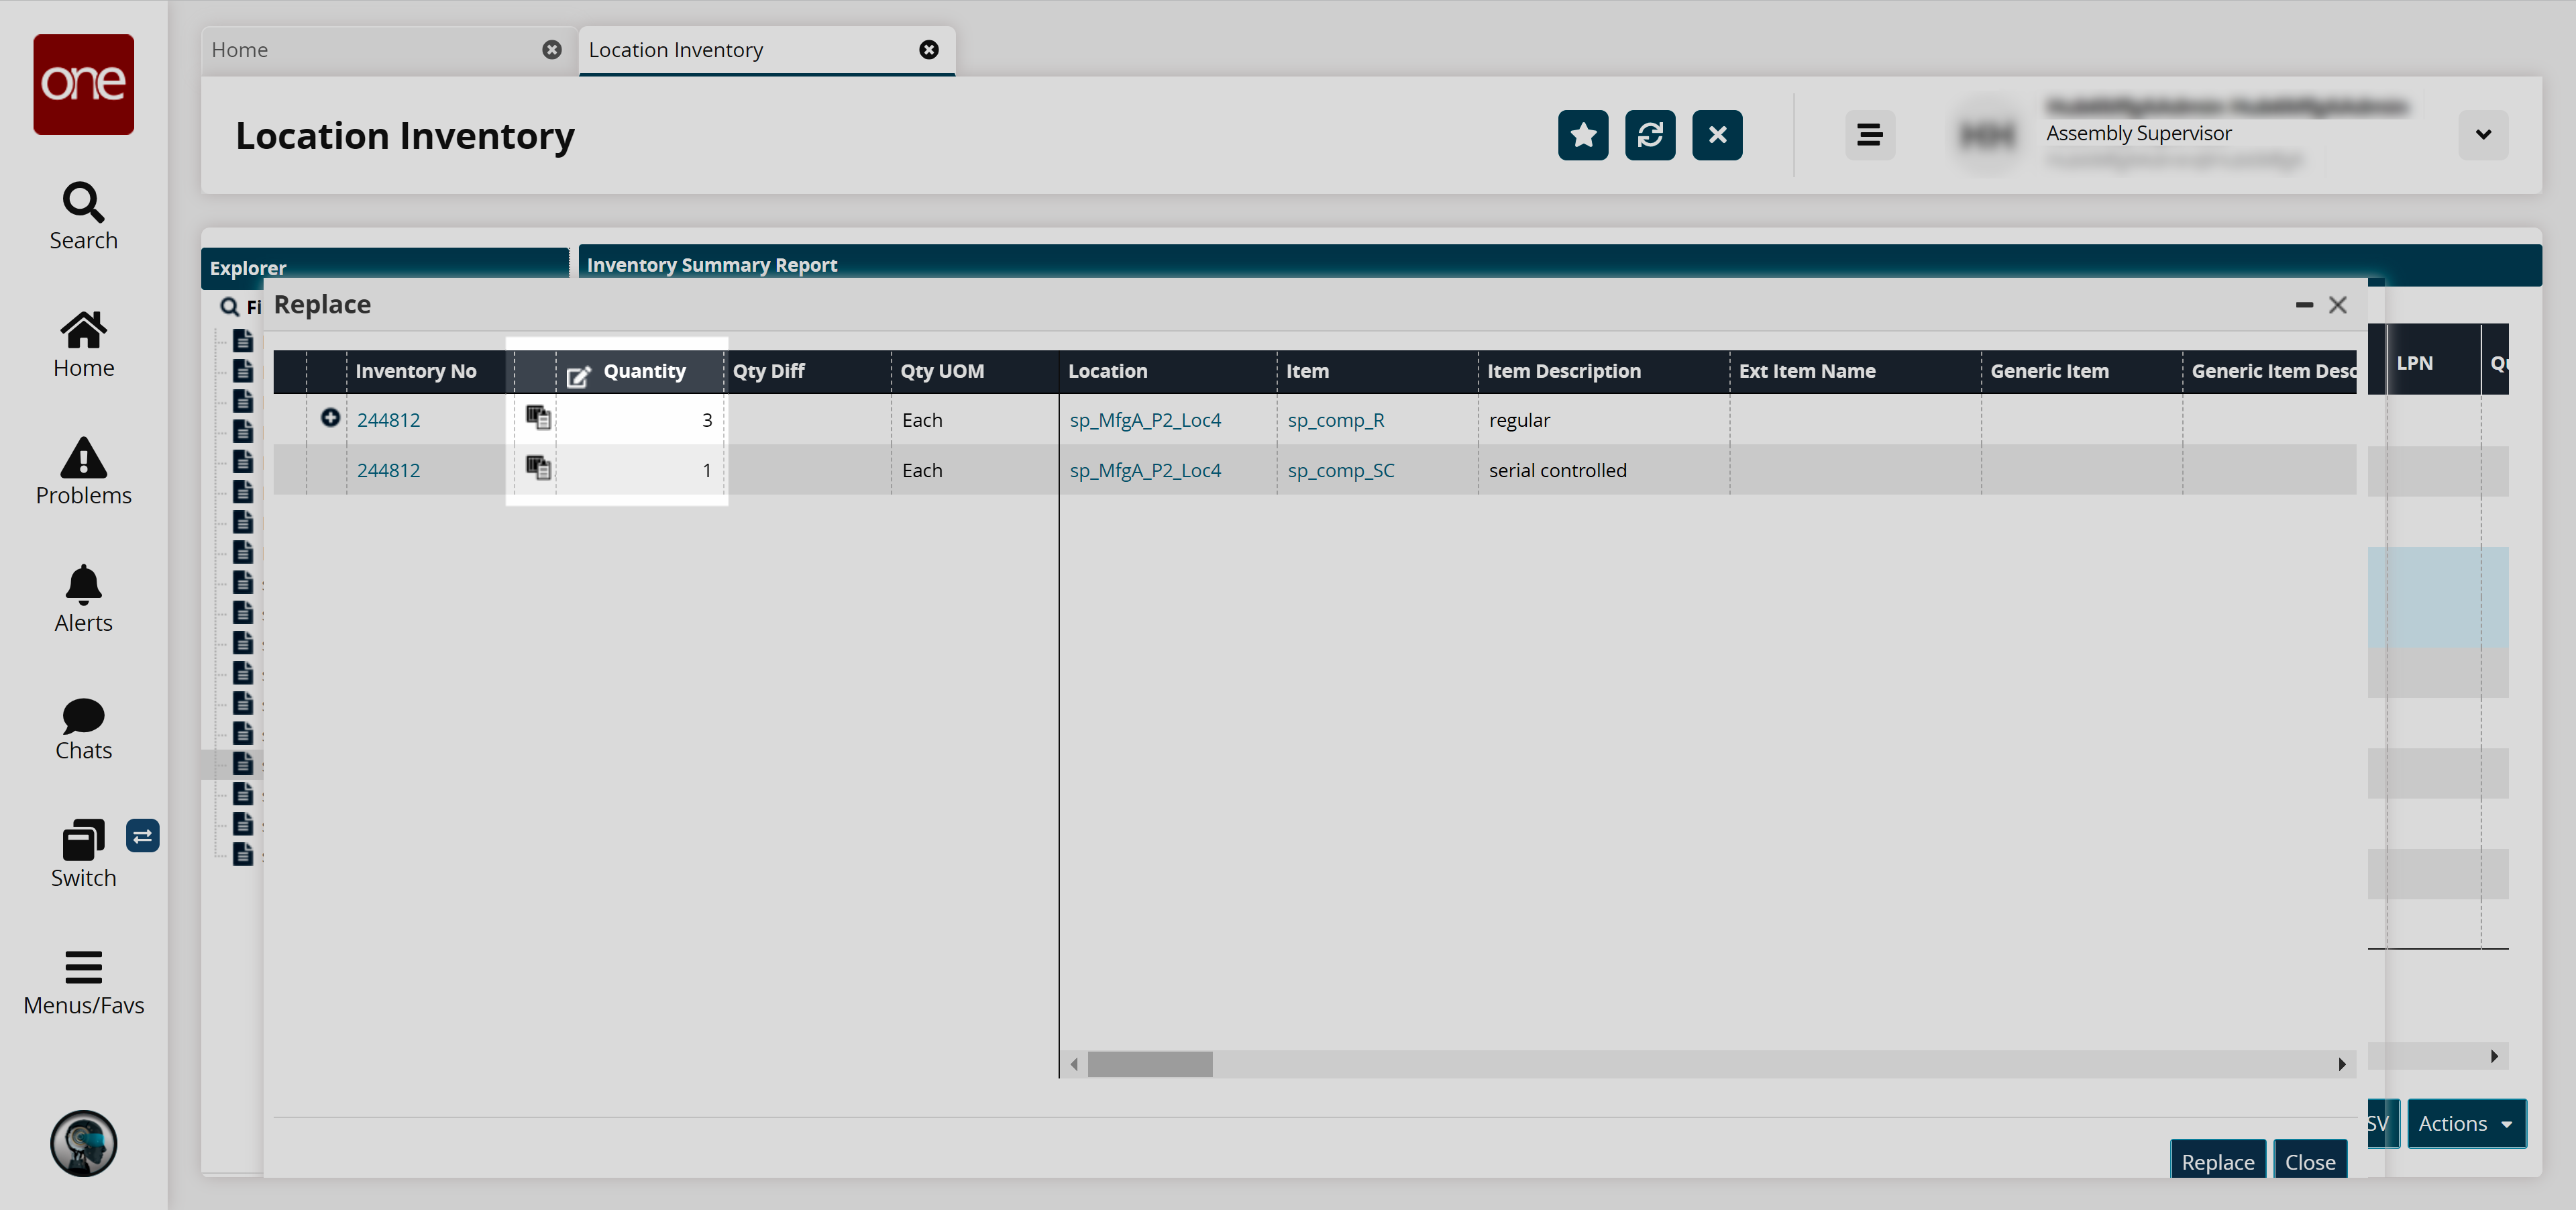Click the Quantity column header

pos(644,371)
